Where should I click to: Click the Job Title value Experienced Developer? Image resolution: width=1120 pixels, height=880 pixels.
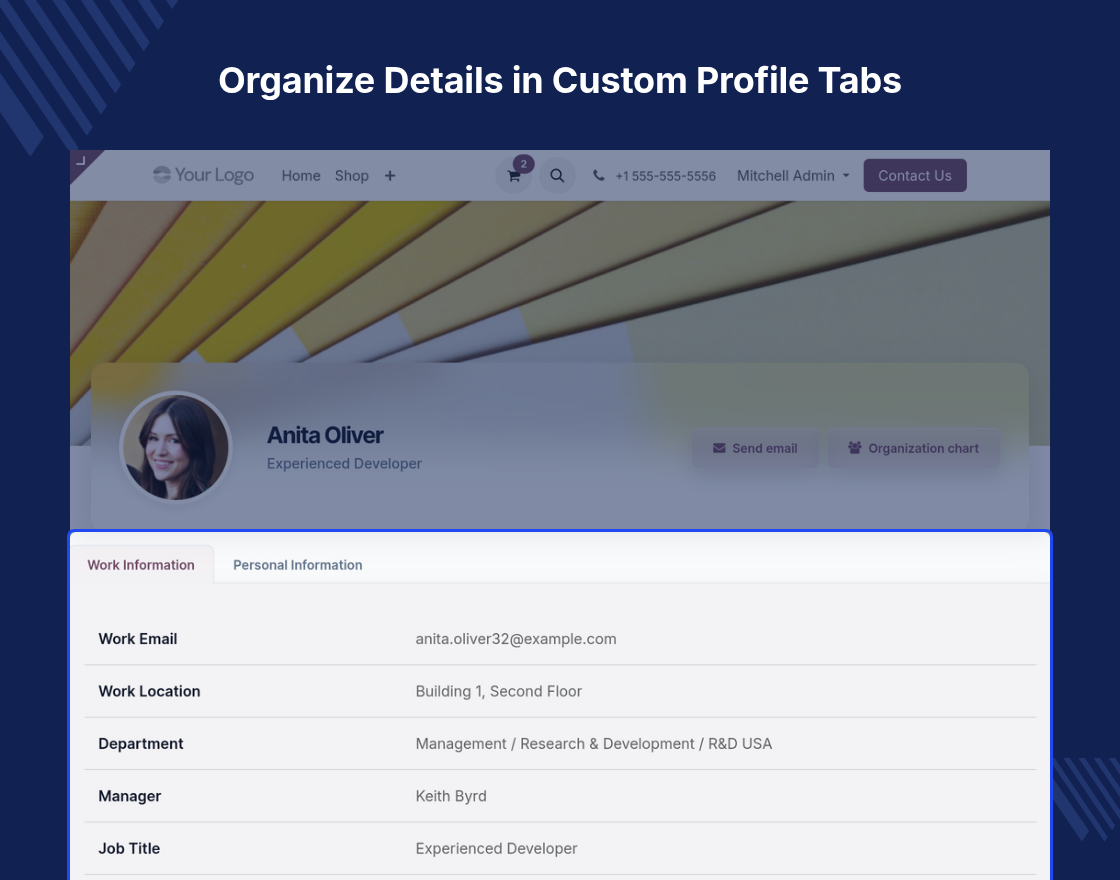point(496,849)
